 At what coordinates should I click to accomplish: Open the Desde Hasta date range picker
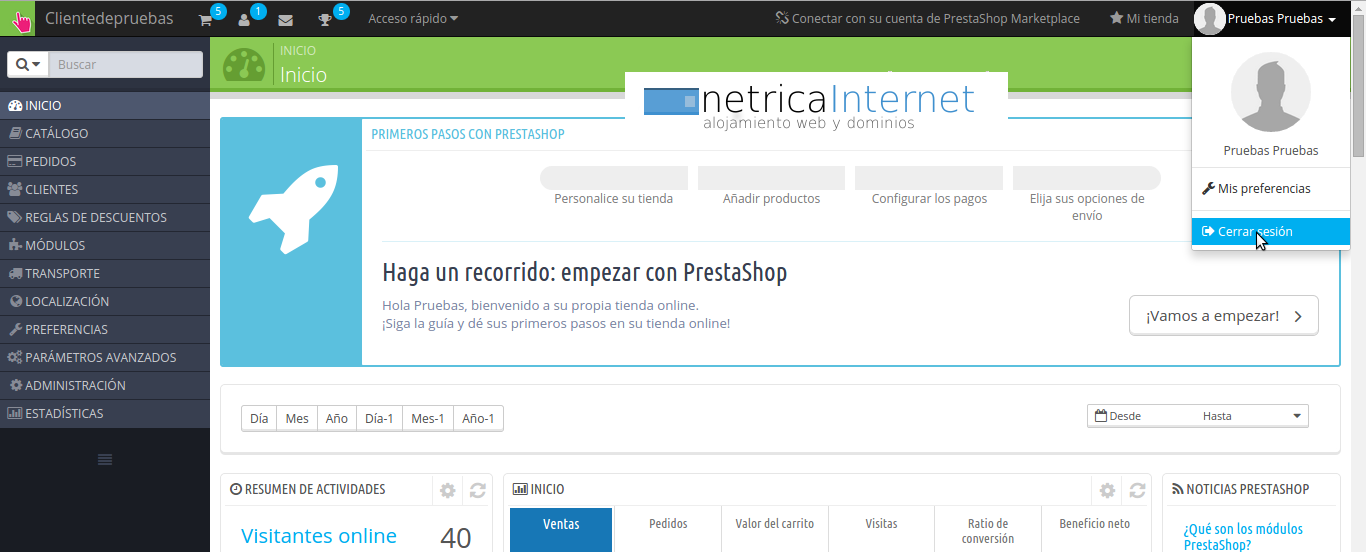[x=1197, y=416]
